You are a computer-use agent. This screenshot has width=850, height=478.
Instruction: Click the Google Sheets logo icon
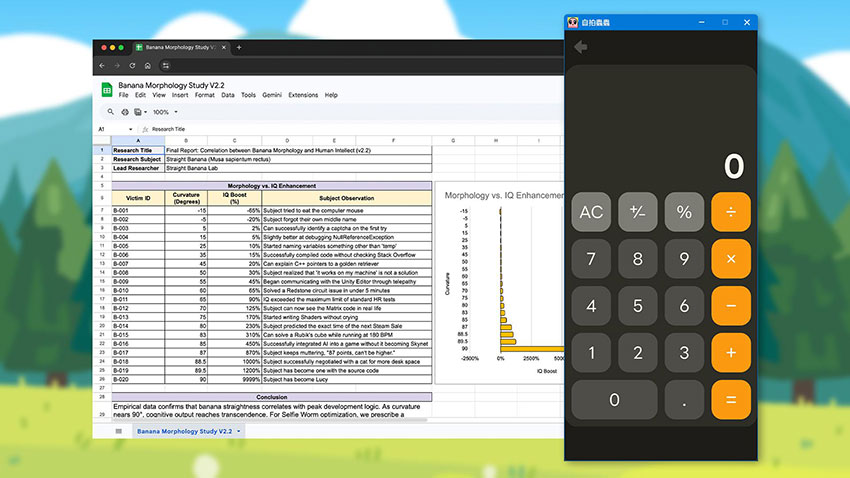click(x=107, y=90)
